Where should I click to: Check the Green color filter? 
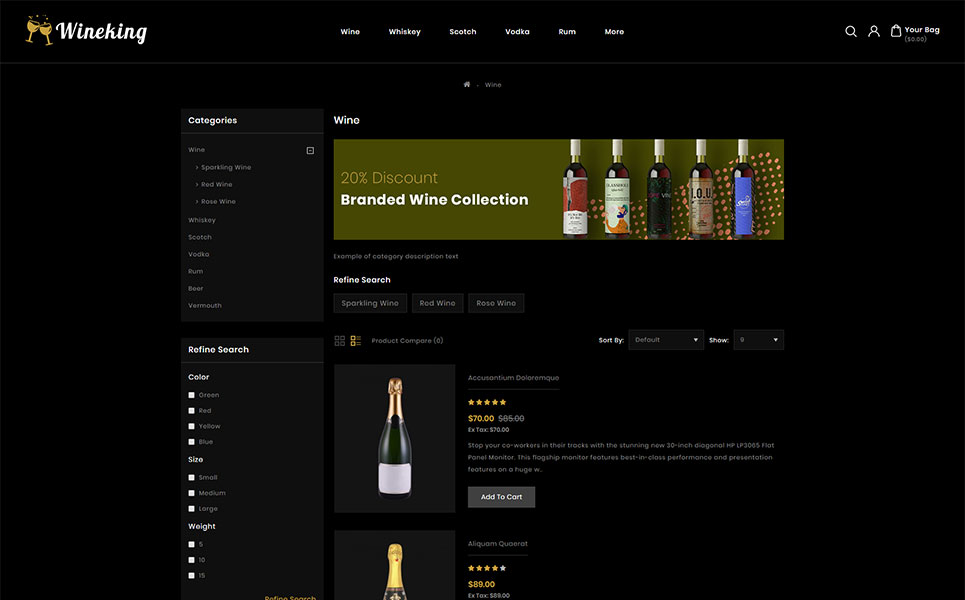[x=191, y=395]
